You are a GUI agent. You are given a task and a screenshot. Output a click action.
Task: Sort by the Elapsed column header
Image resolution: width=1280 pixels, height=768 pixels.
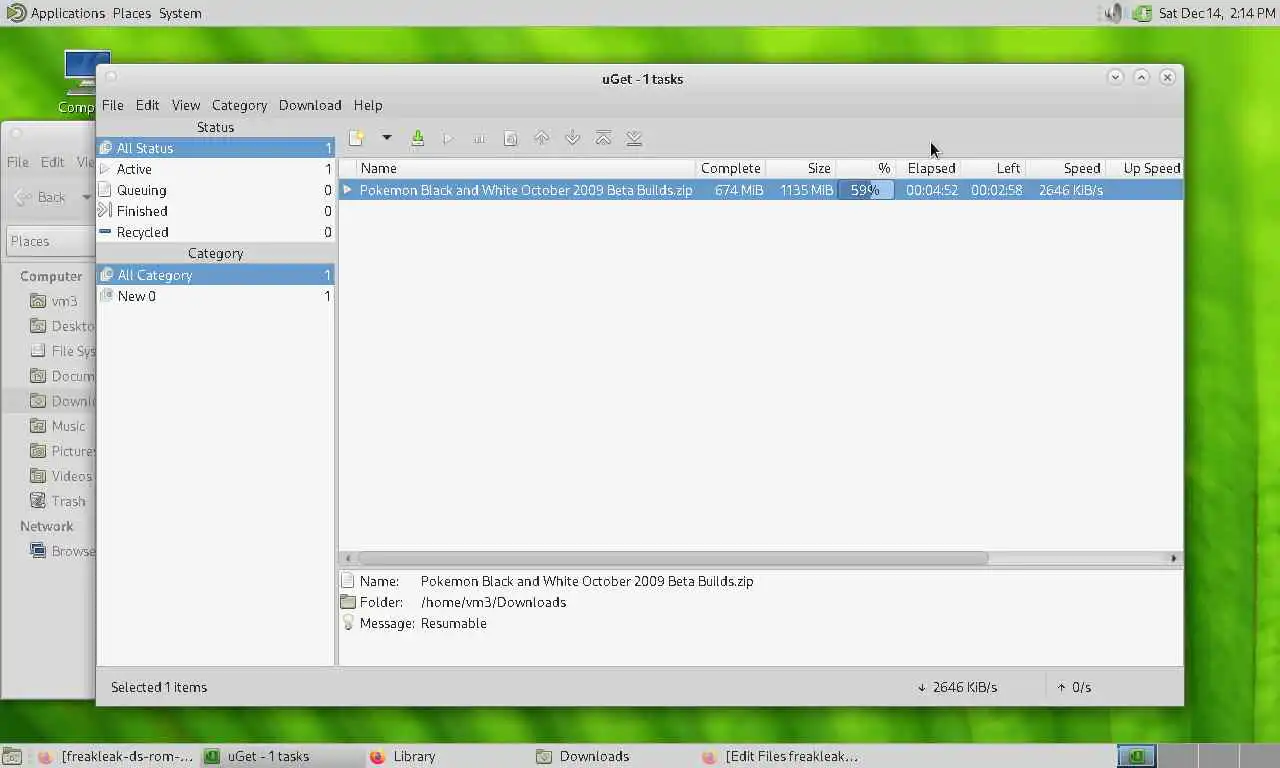click(928, 168)
